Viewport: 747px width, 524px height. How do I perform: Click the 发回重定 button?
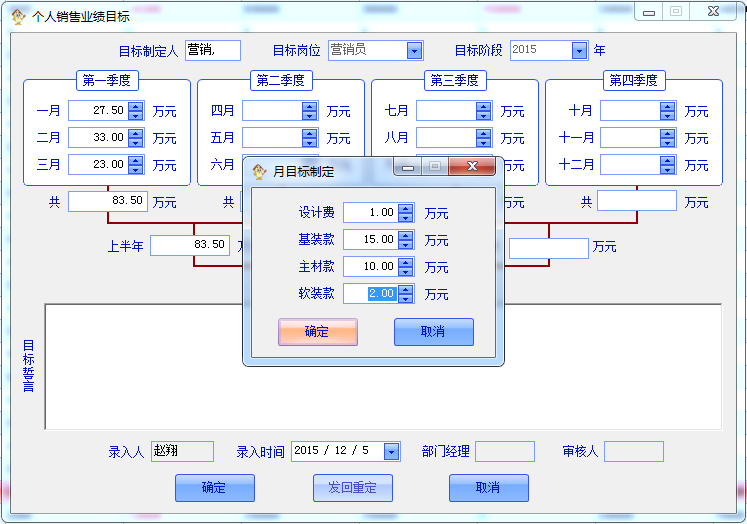point(352,488)
